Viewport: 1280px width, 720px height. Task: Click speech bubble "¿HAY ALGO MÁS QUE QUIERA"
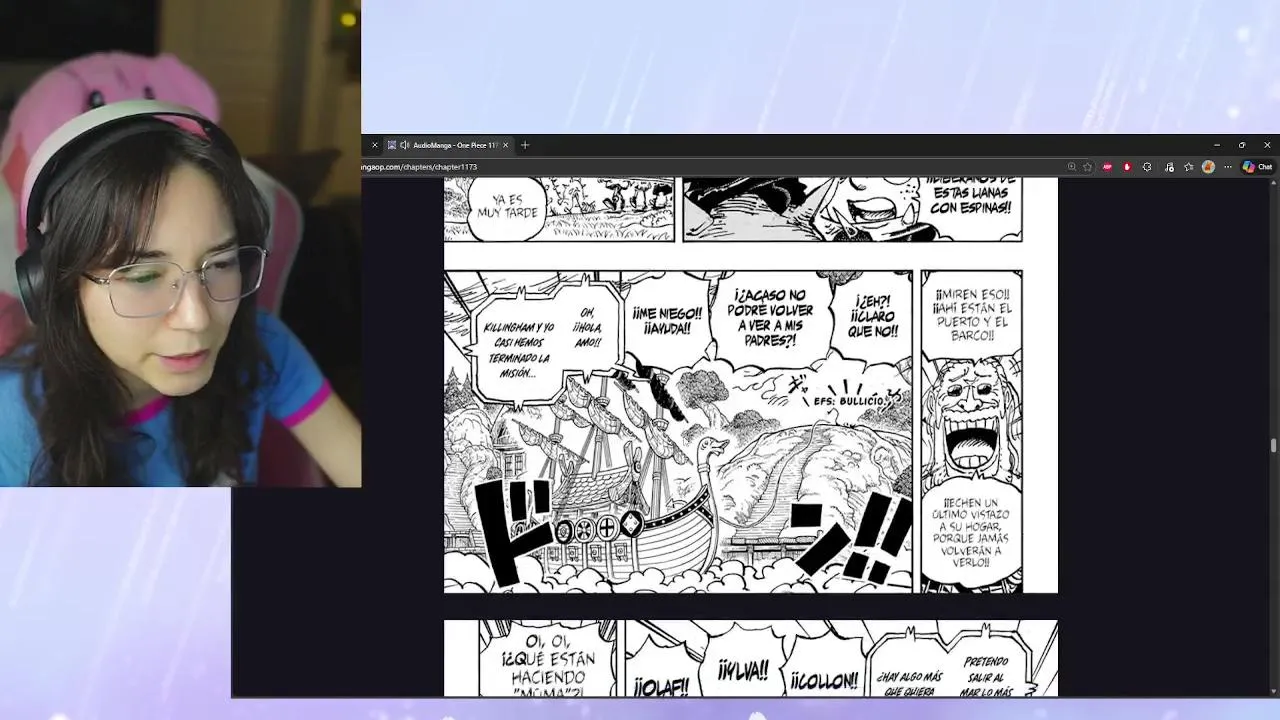tap(907, 680)
